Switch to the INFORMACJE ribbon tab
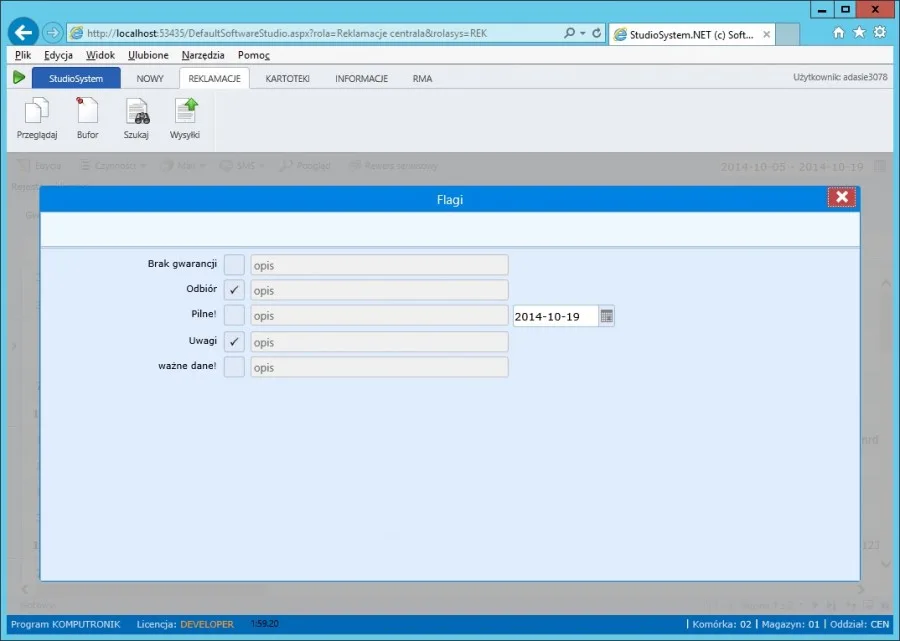 (362, 79)
